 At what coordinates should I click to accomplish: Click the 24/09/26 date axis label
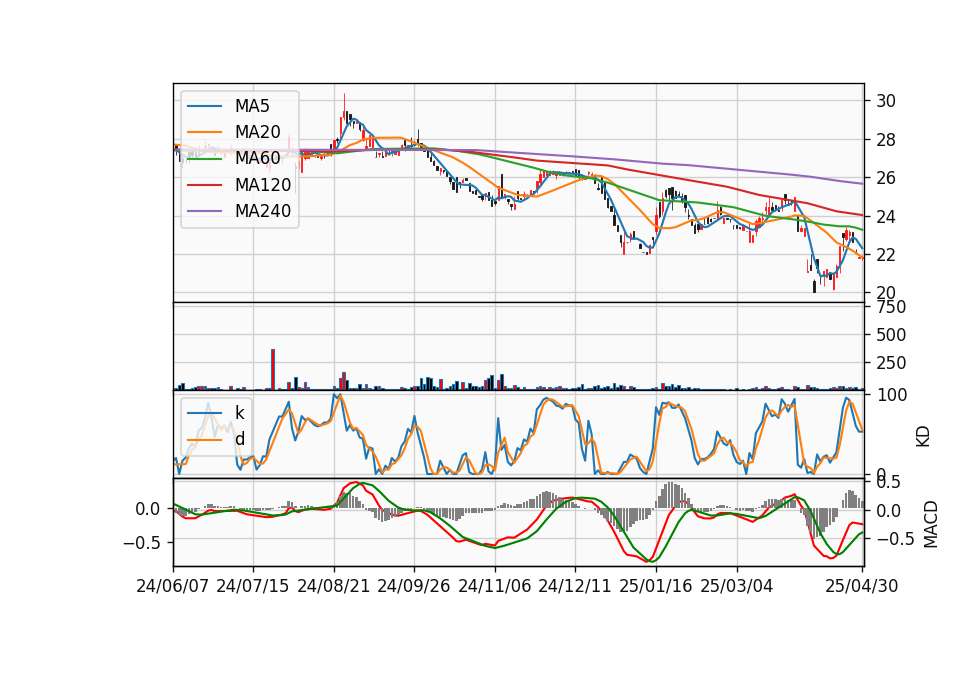pos(413,586)
